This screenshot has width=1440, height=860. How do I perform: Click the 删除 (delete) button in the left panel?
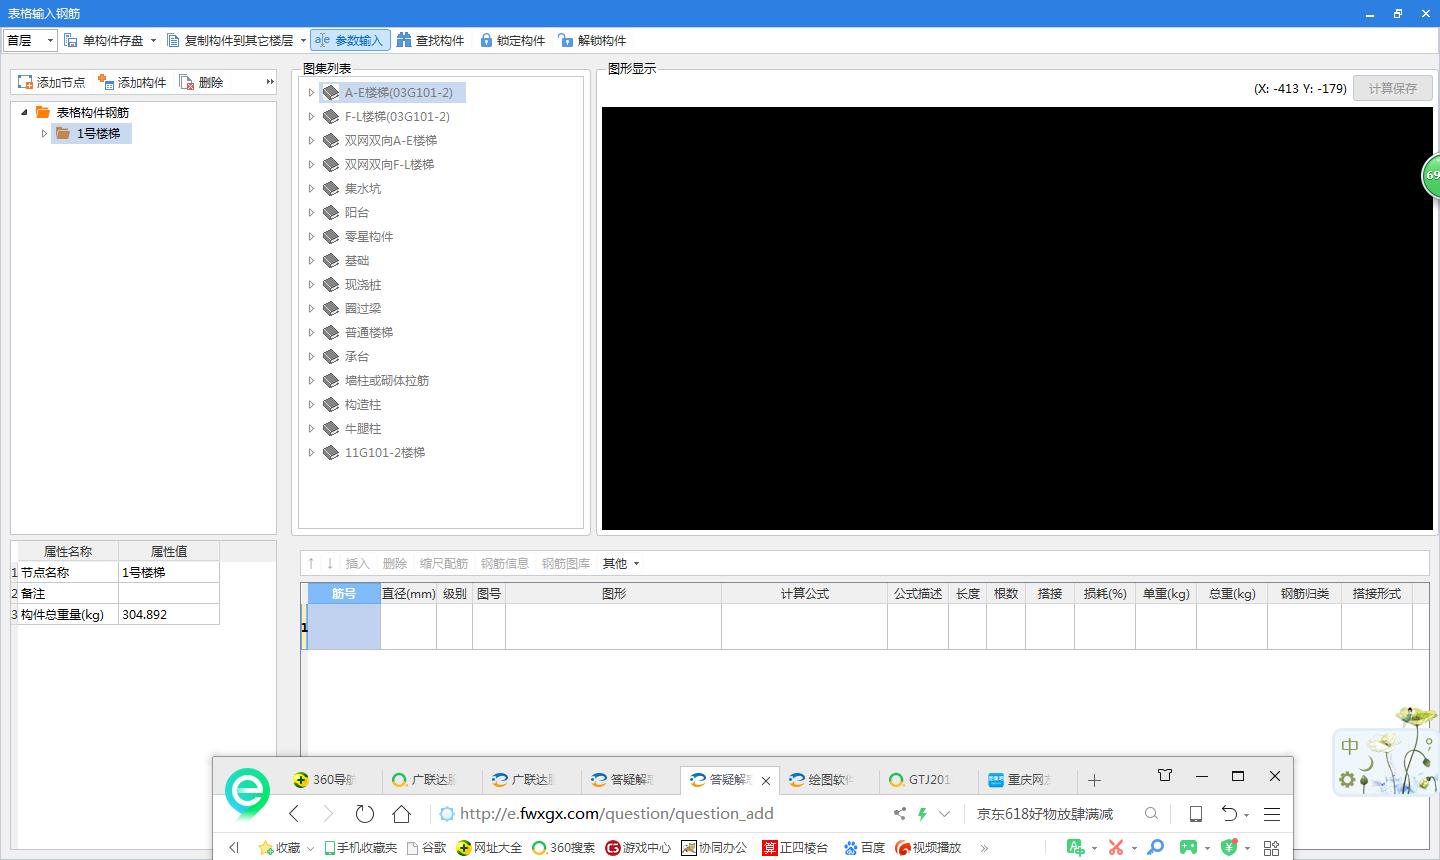click(201, 82)
